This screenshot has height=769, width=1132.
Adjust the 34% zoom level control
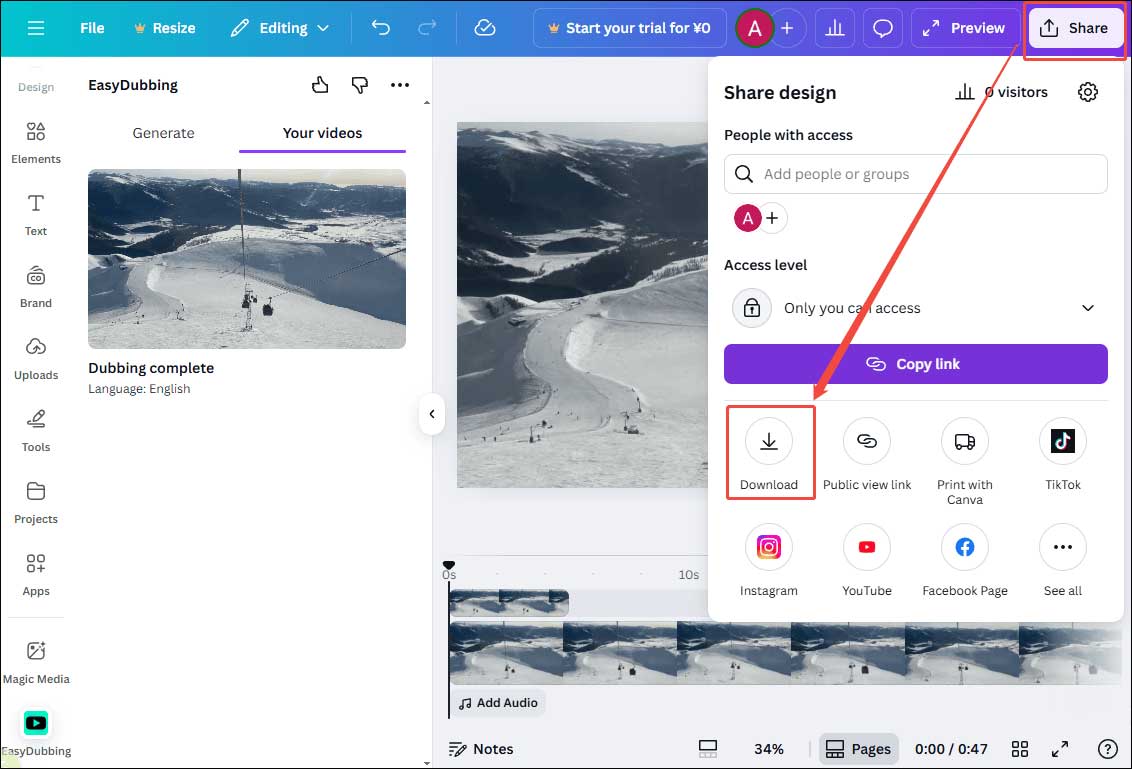(x=769, y=748)
